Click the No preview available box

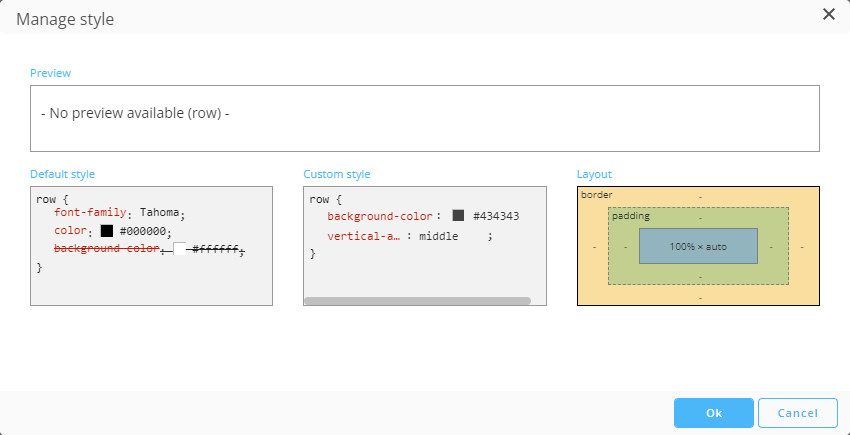[x=425, y=118]
